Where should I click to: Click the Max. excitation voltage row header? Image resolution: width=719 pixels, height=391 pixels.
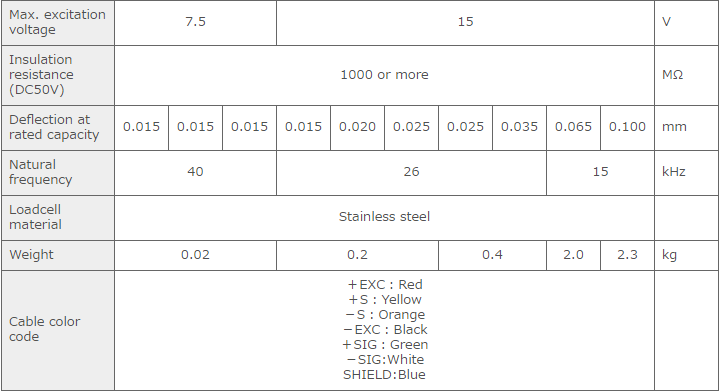coord(58,22)
